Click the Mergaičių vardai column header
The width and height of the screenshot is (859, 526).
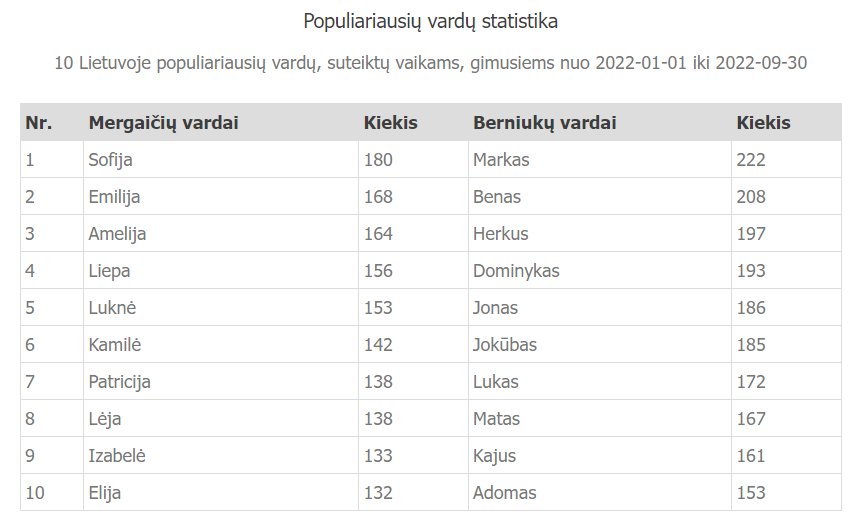[x=163, y=123]
